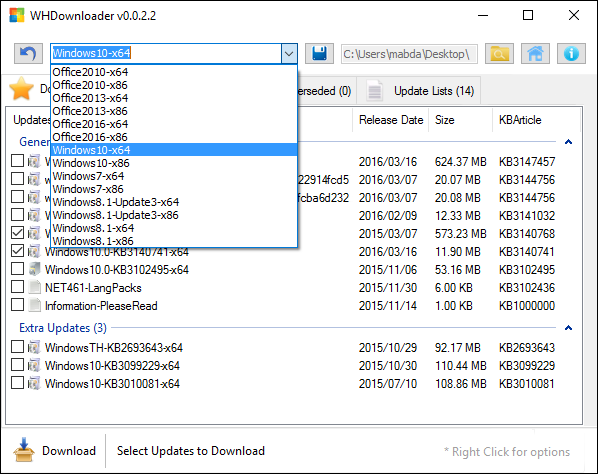598x474 pixels.
Task: Select Windows8.1-Update3-x64 from the list
Action: click(x=174, y=202)
